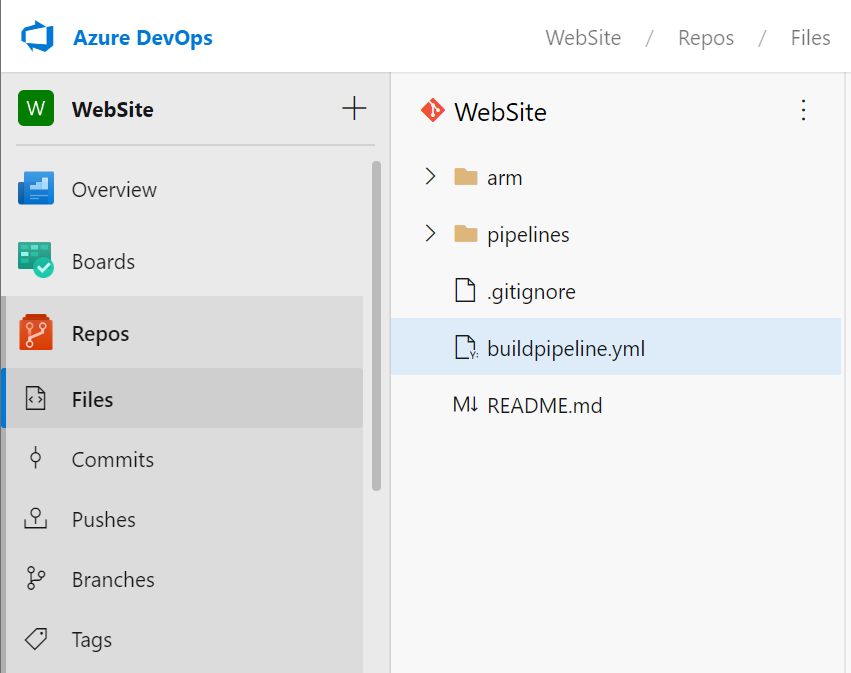Screen dimensions: 851x673
Task: Open the README.md file
Action: pyautogui.click(x=544, y=406)
